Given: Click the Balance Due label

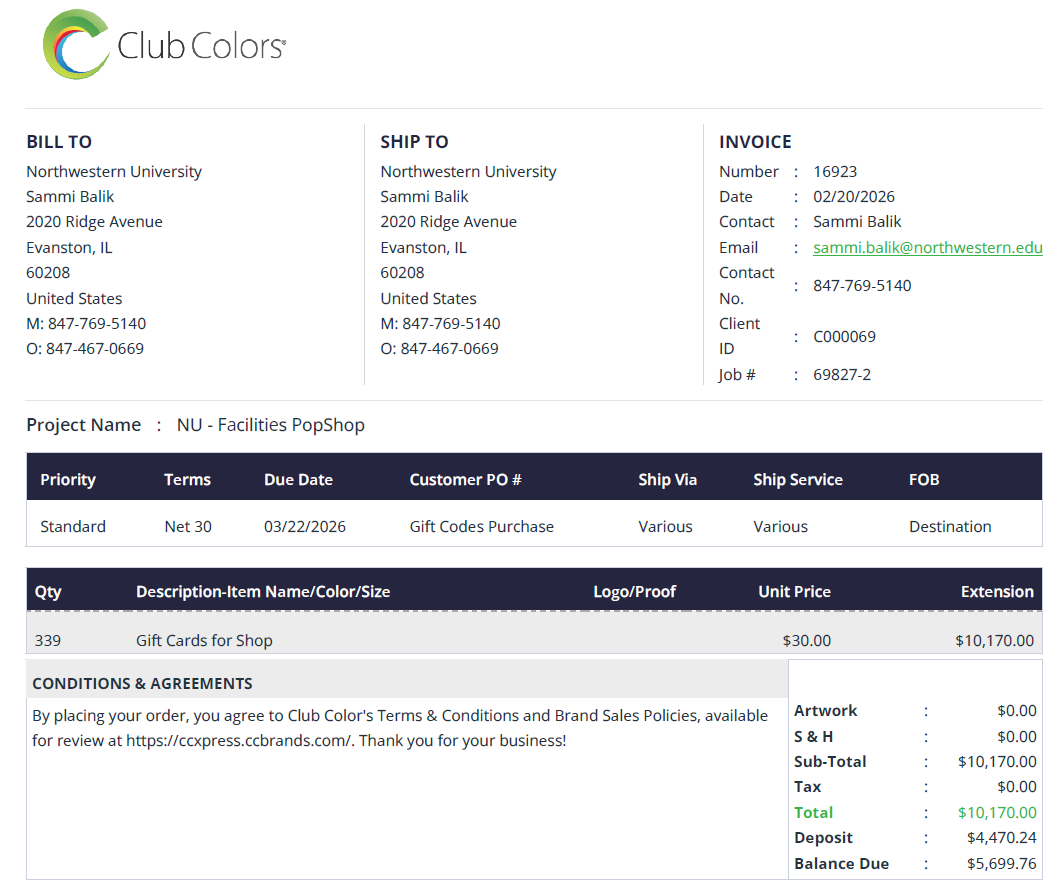Looking at the screenshot, I should pyautogui.click(x=841, y=864).
